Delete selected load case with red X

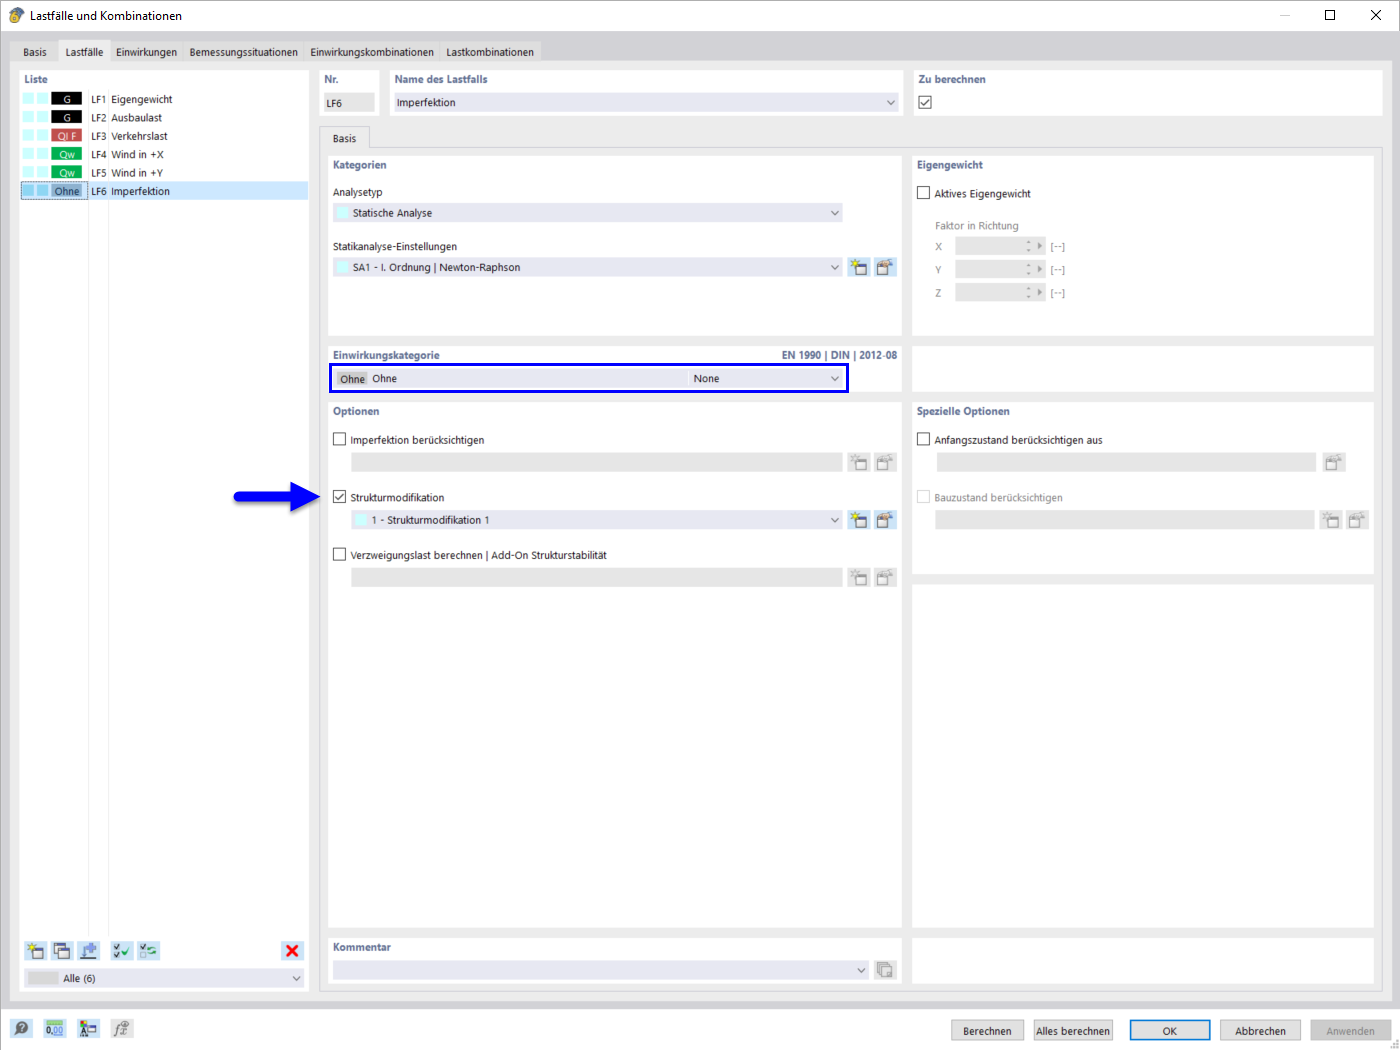(292, 951)
